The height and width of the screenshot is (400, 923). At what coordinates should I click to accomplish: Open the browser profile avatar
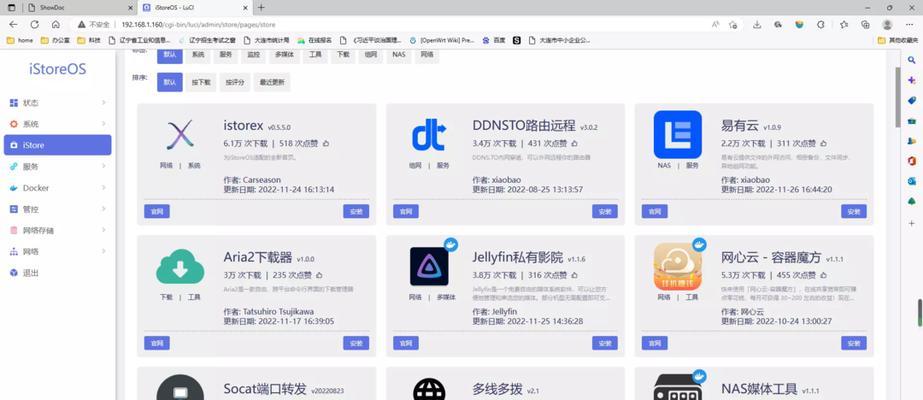[887, 24]
